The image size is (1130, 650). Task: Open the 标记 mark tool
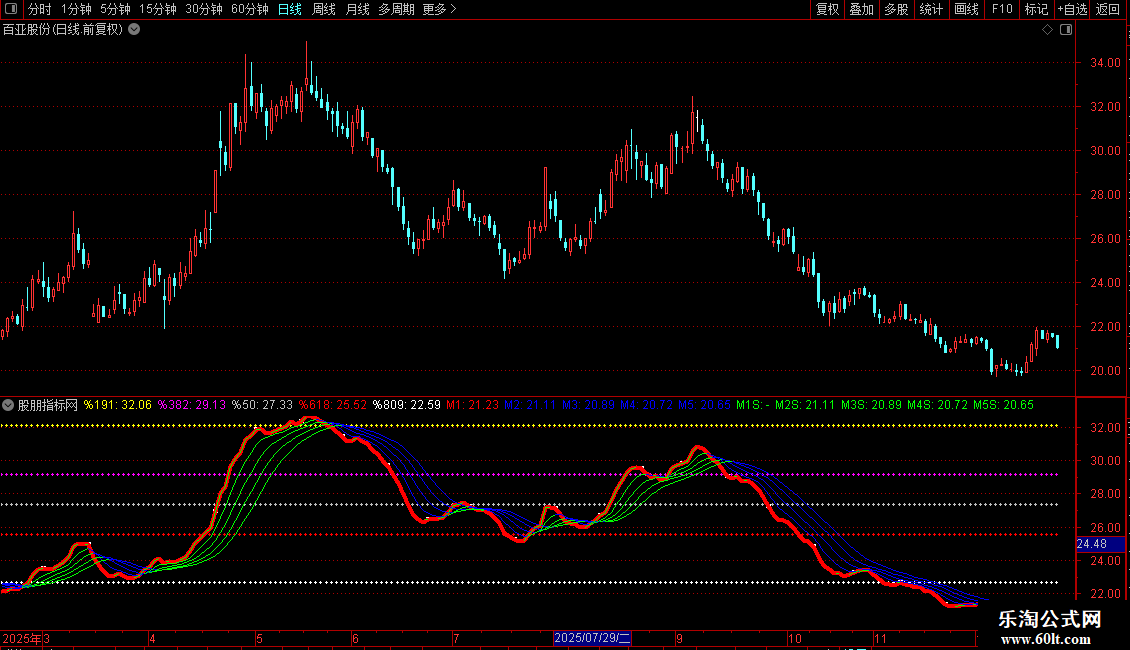point(1036,10)
